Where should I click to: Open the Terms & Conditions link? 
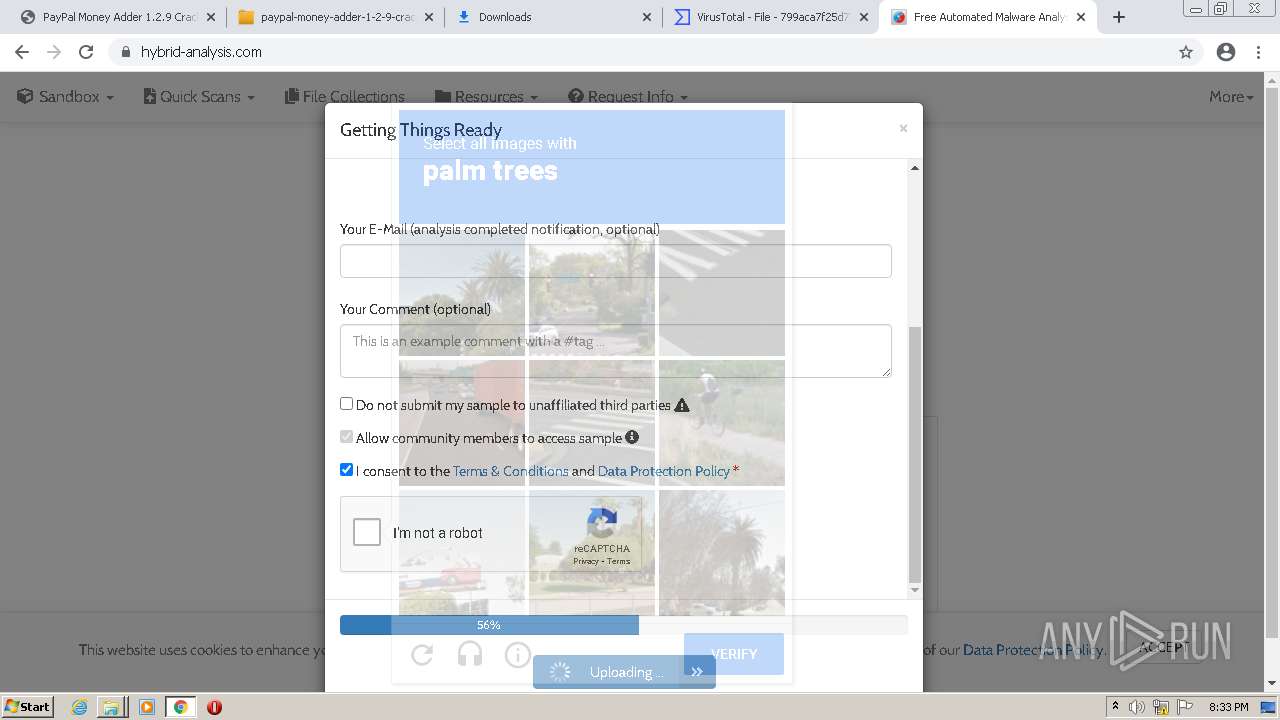point(510,471)
